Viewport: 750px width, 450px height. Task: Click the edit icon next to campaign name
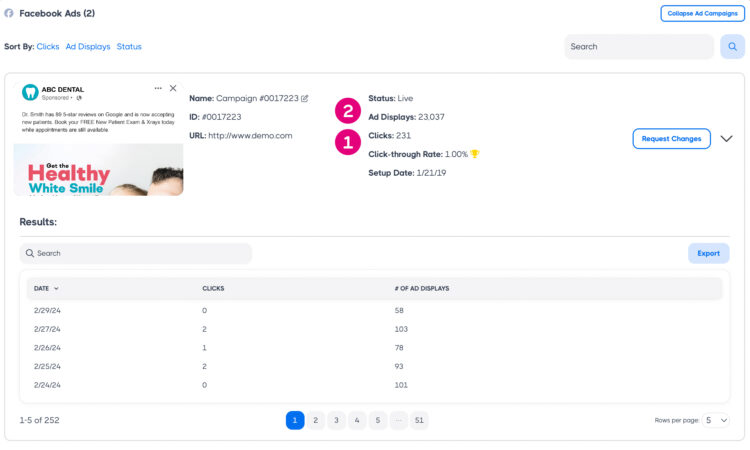[305, 98]
